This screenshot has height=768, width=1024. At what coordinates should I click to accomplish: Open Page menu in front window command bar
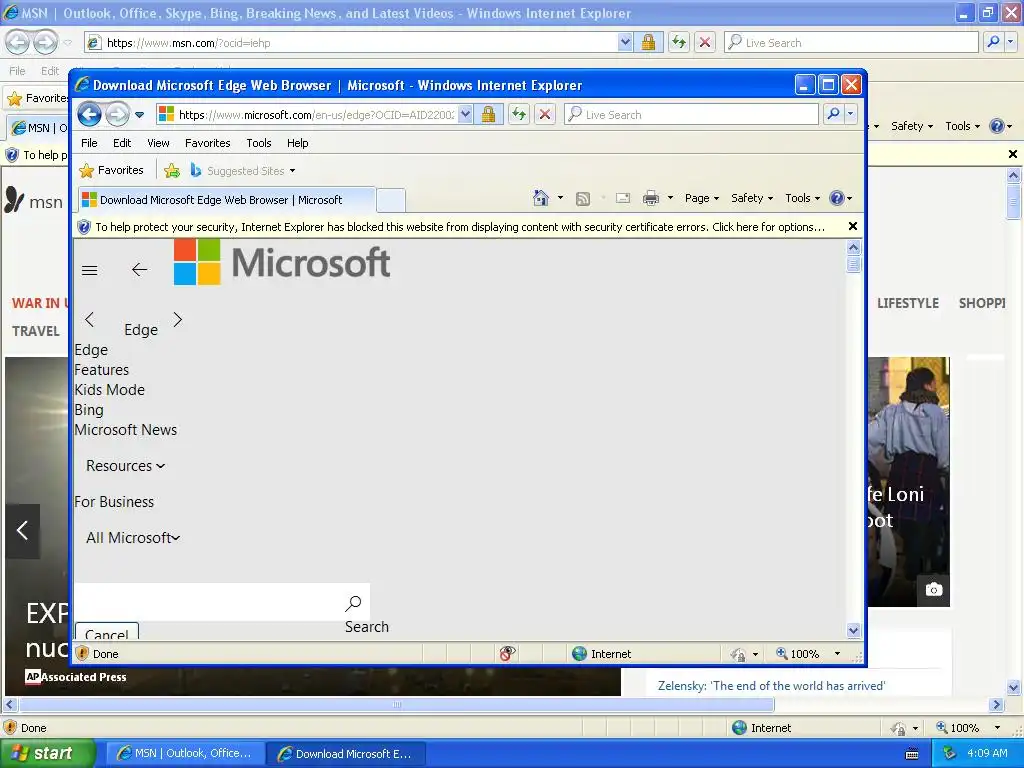pyautogui.click(x=701, y=198)
